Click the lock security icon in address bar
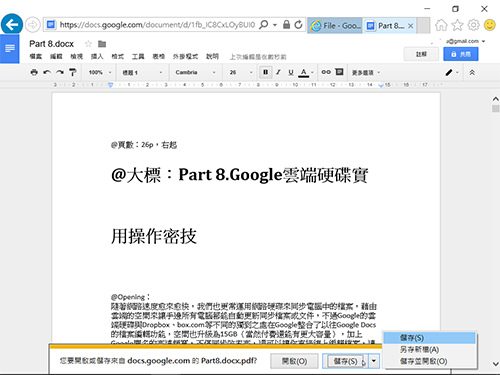 (286, 25)
